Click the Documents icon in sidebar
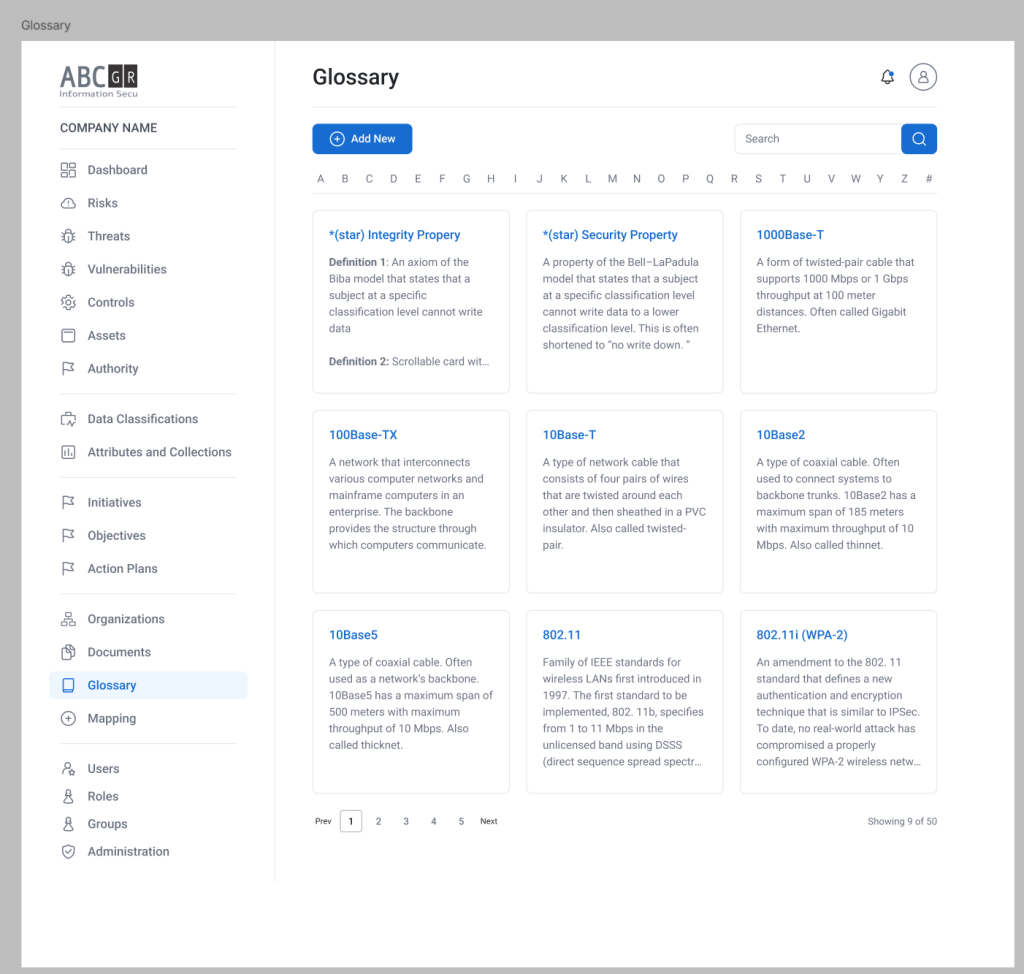1024x974 pixels. click(68, 652)
